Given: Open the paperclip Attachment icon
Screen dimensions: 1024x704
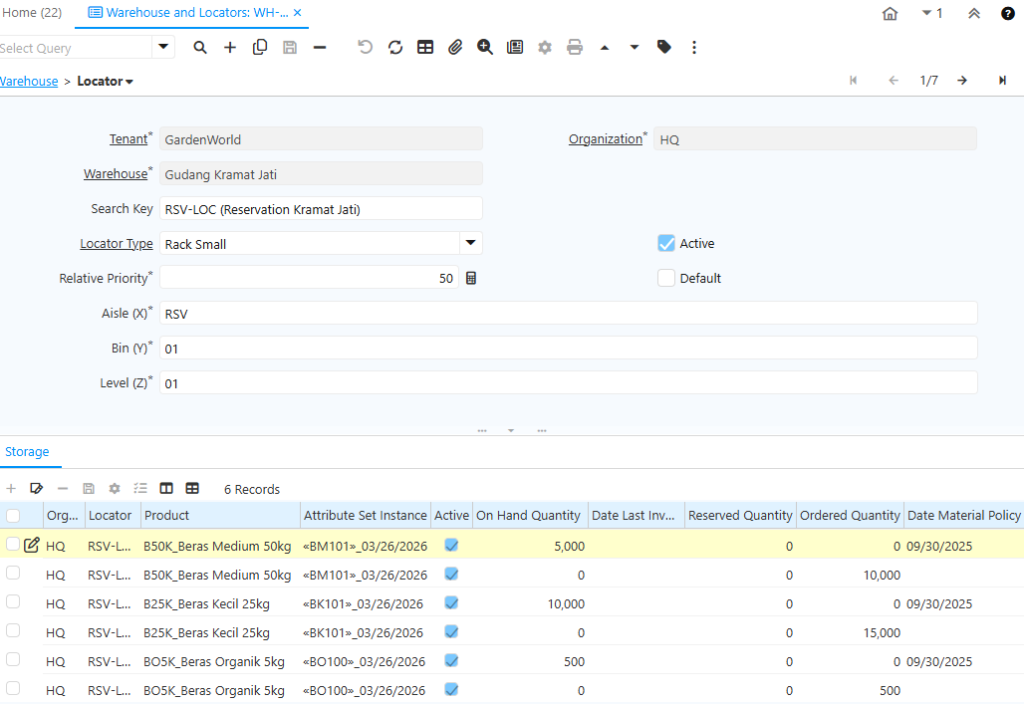Looking at the screenshot, I should pyautogui.click(x=455, y=48).
